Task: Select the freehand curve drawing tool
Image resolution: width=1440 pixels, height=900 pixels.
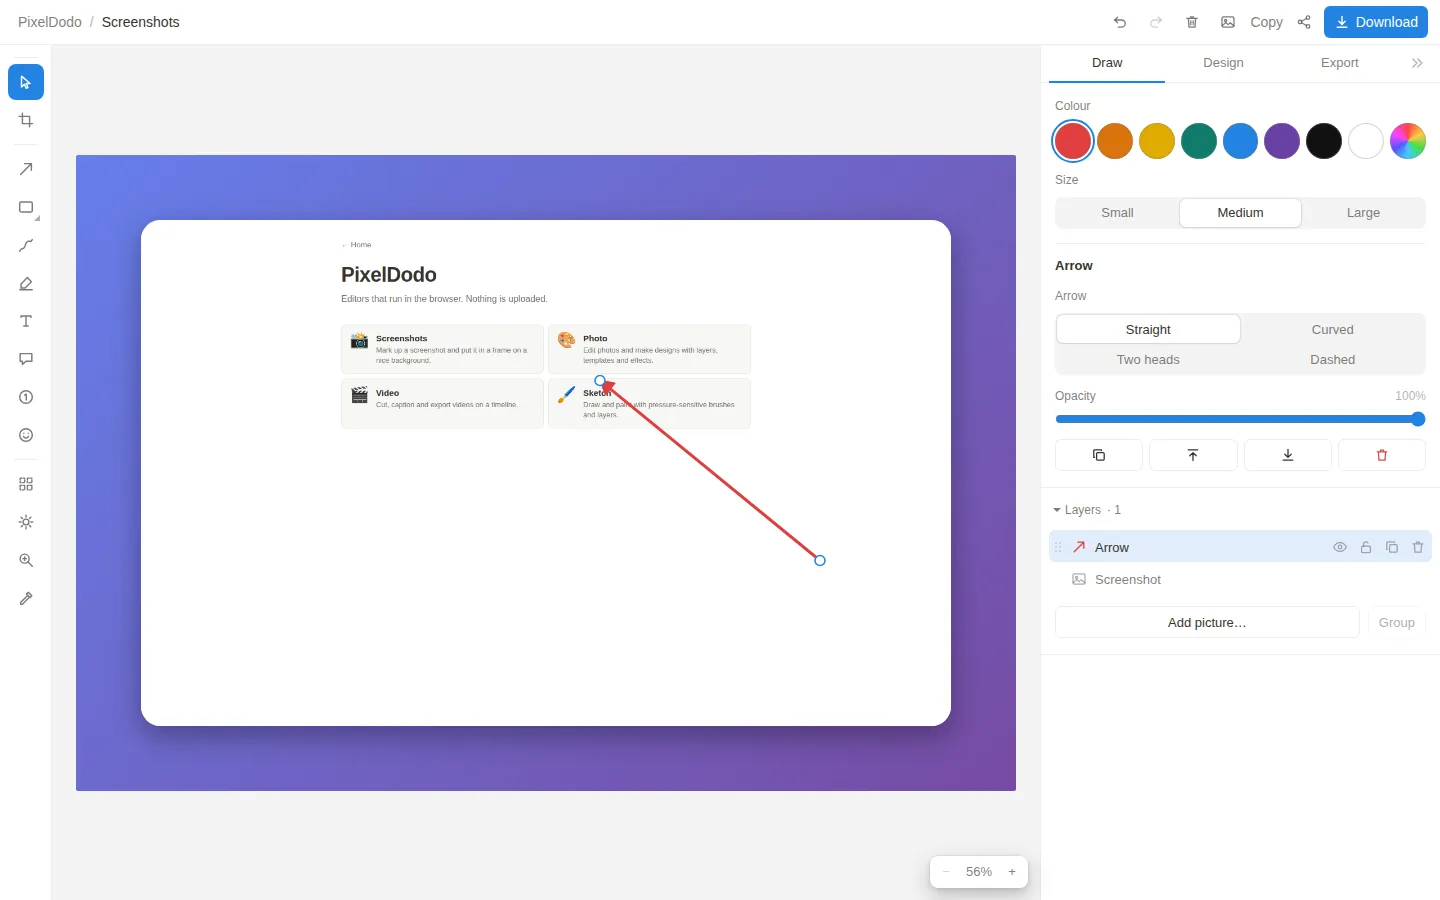Action: [x=26, y=245]
